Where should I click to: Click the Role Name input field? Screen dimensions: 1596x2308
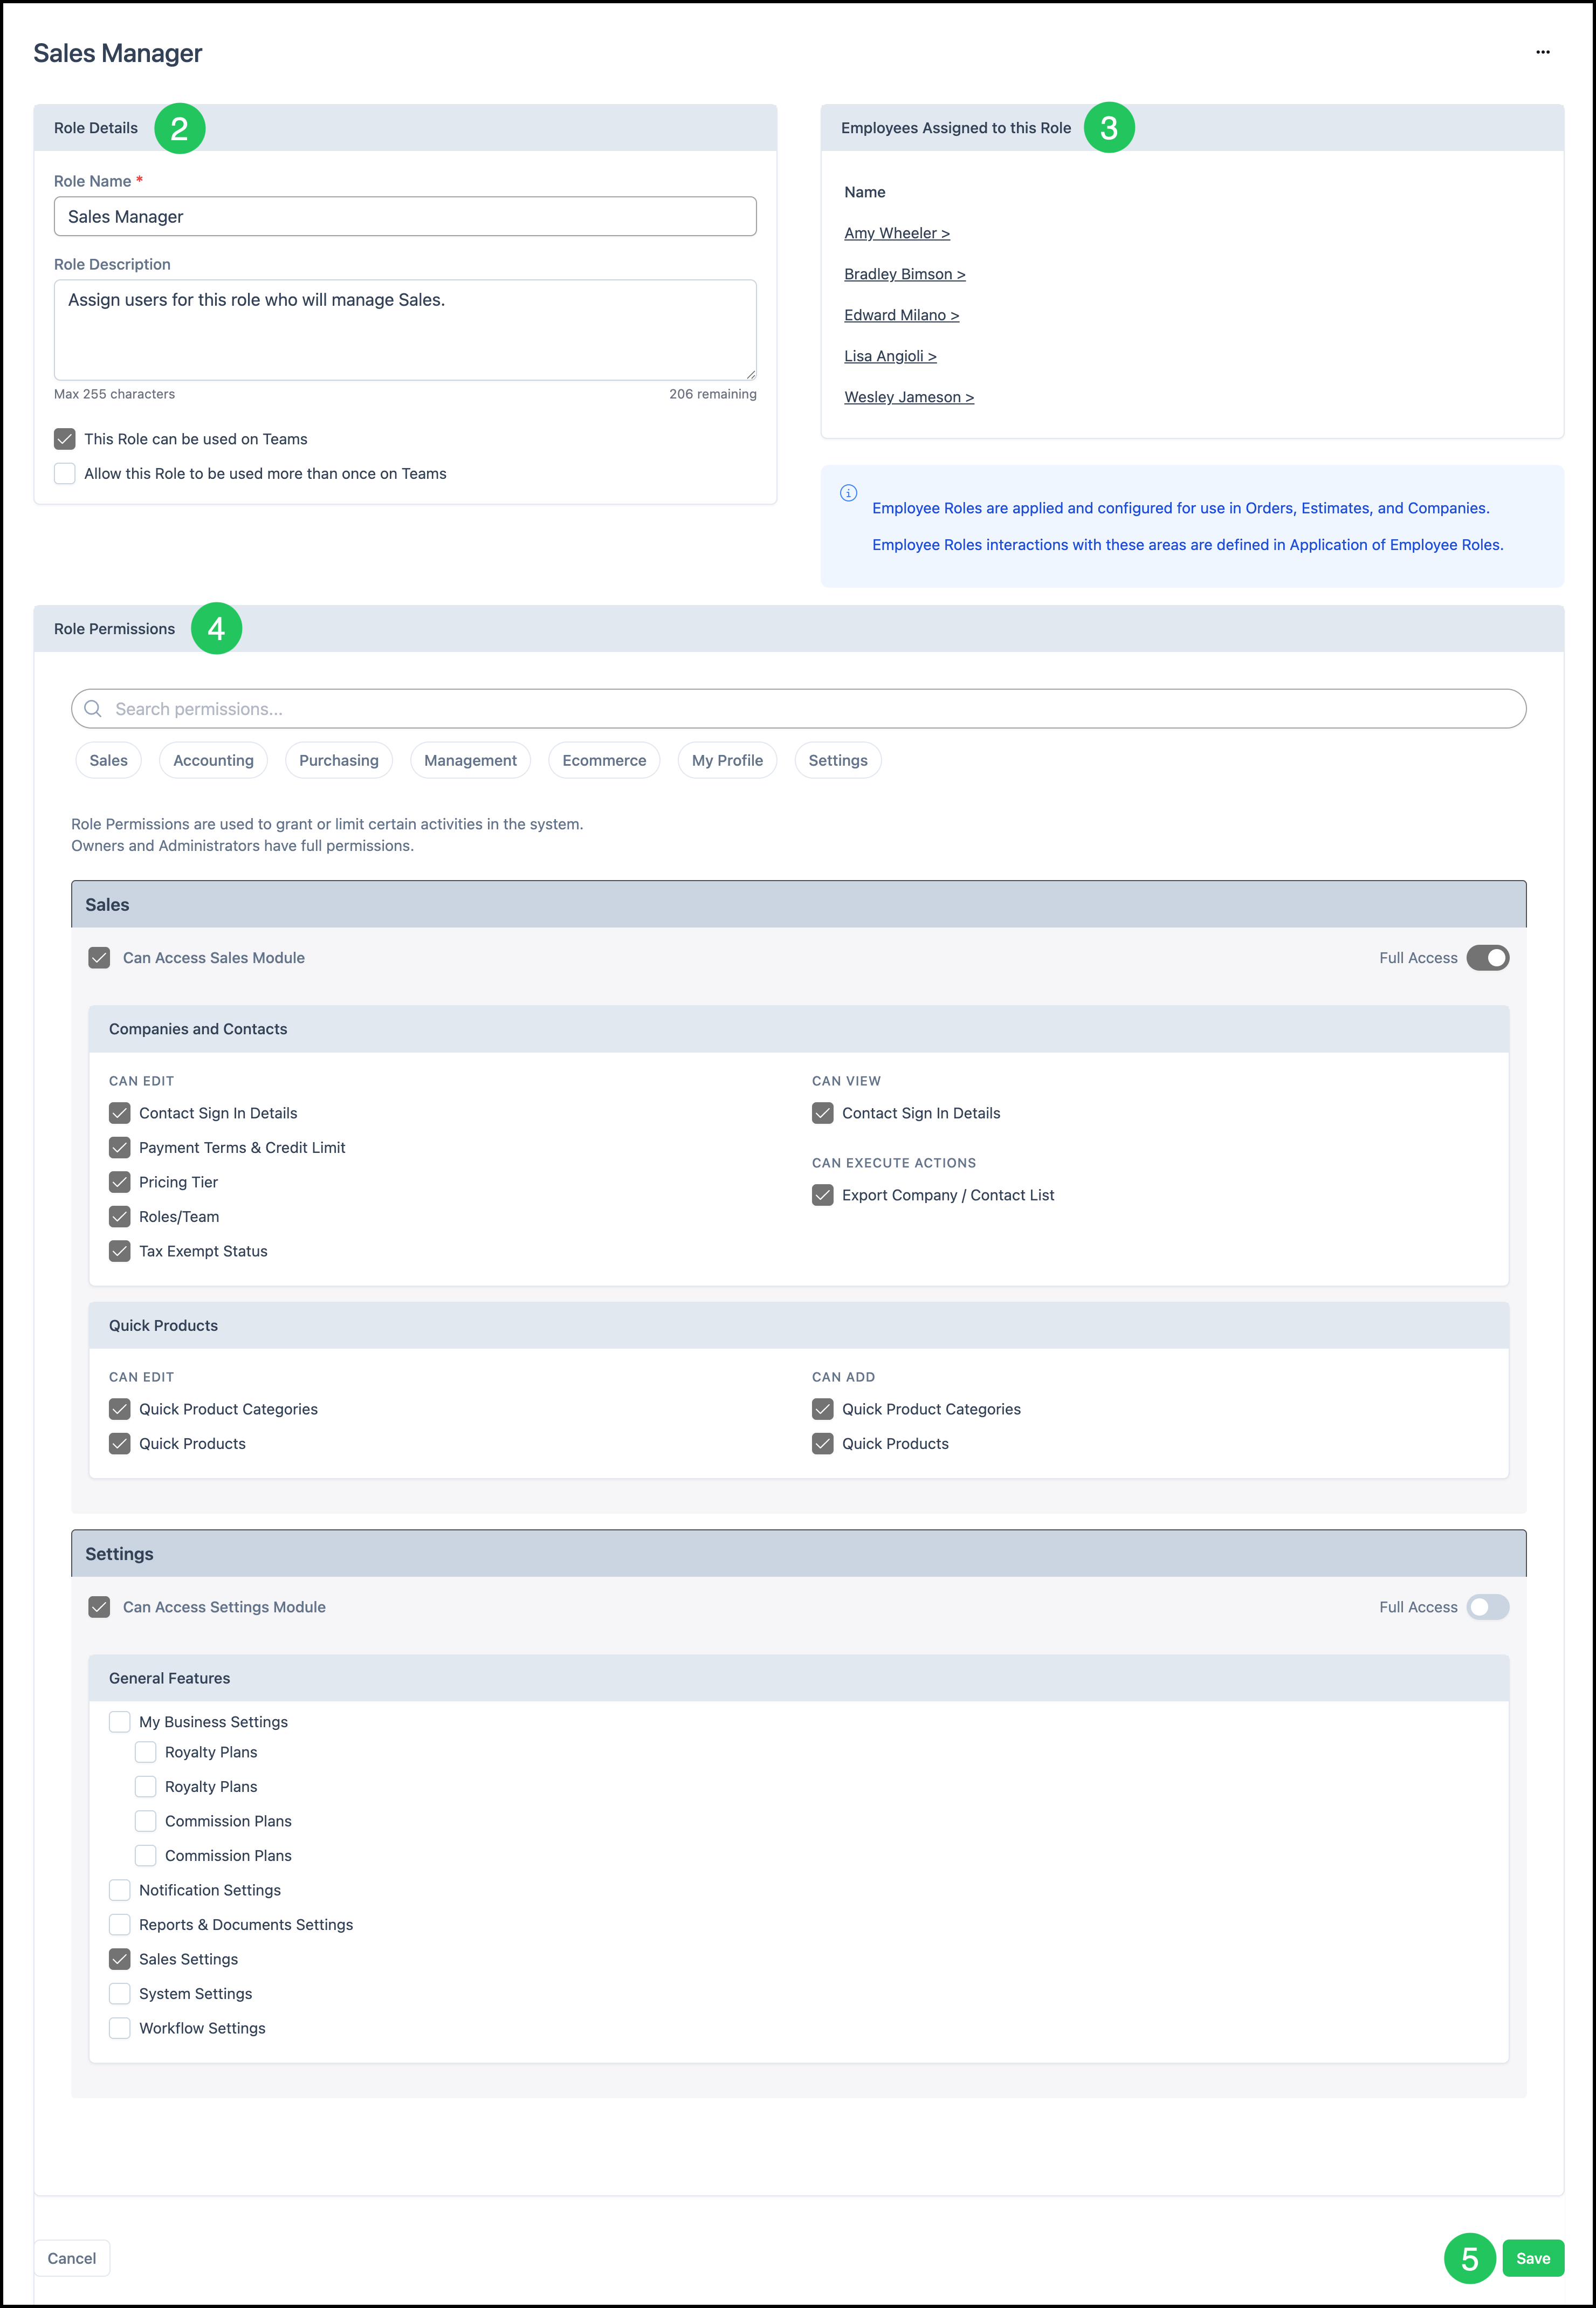tap(405, 217)
